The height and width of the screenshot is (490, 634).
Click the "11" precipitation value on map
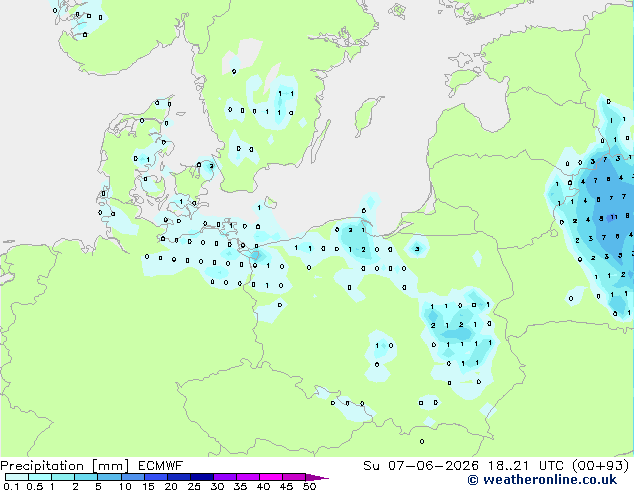pos(614,217)
